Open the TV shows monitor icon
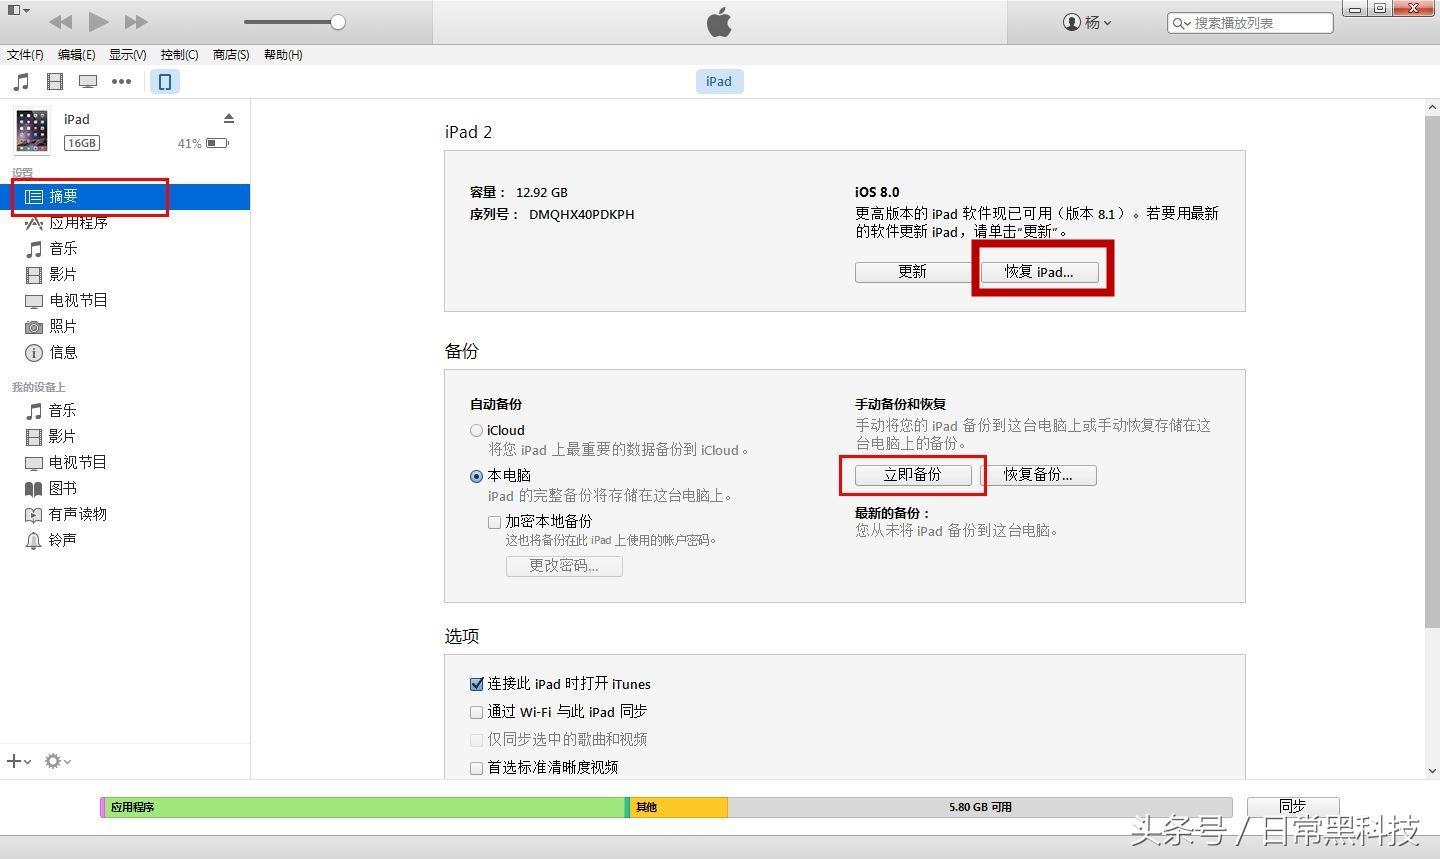Viewport: 1440px width, 859px height. coord(88,82)
